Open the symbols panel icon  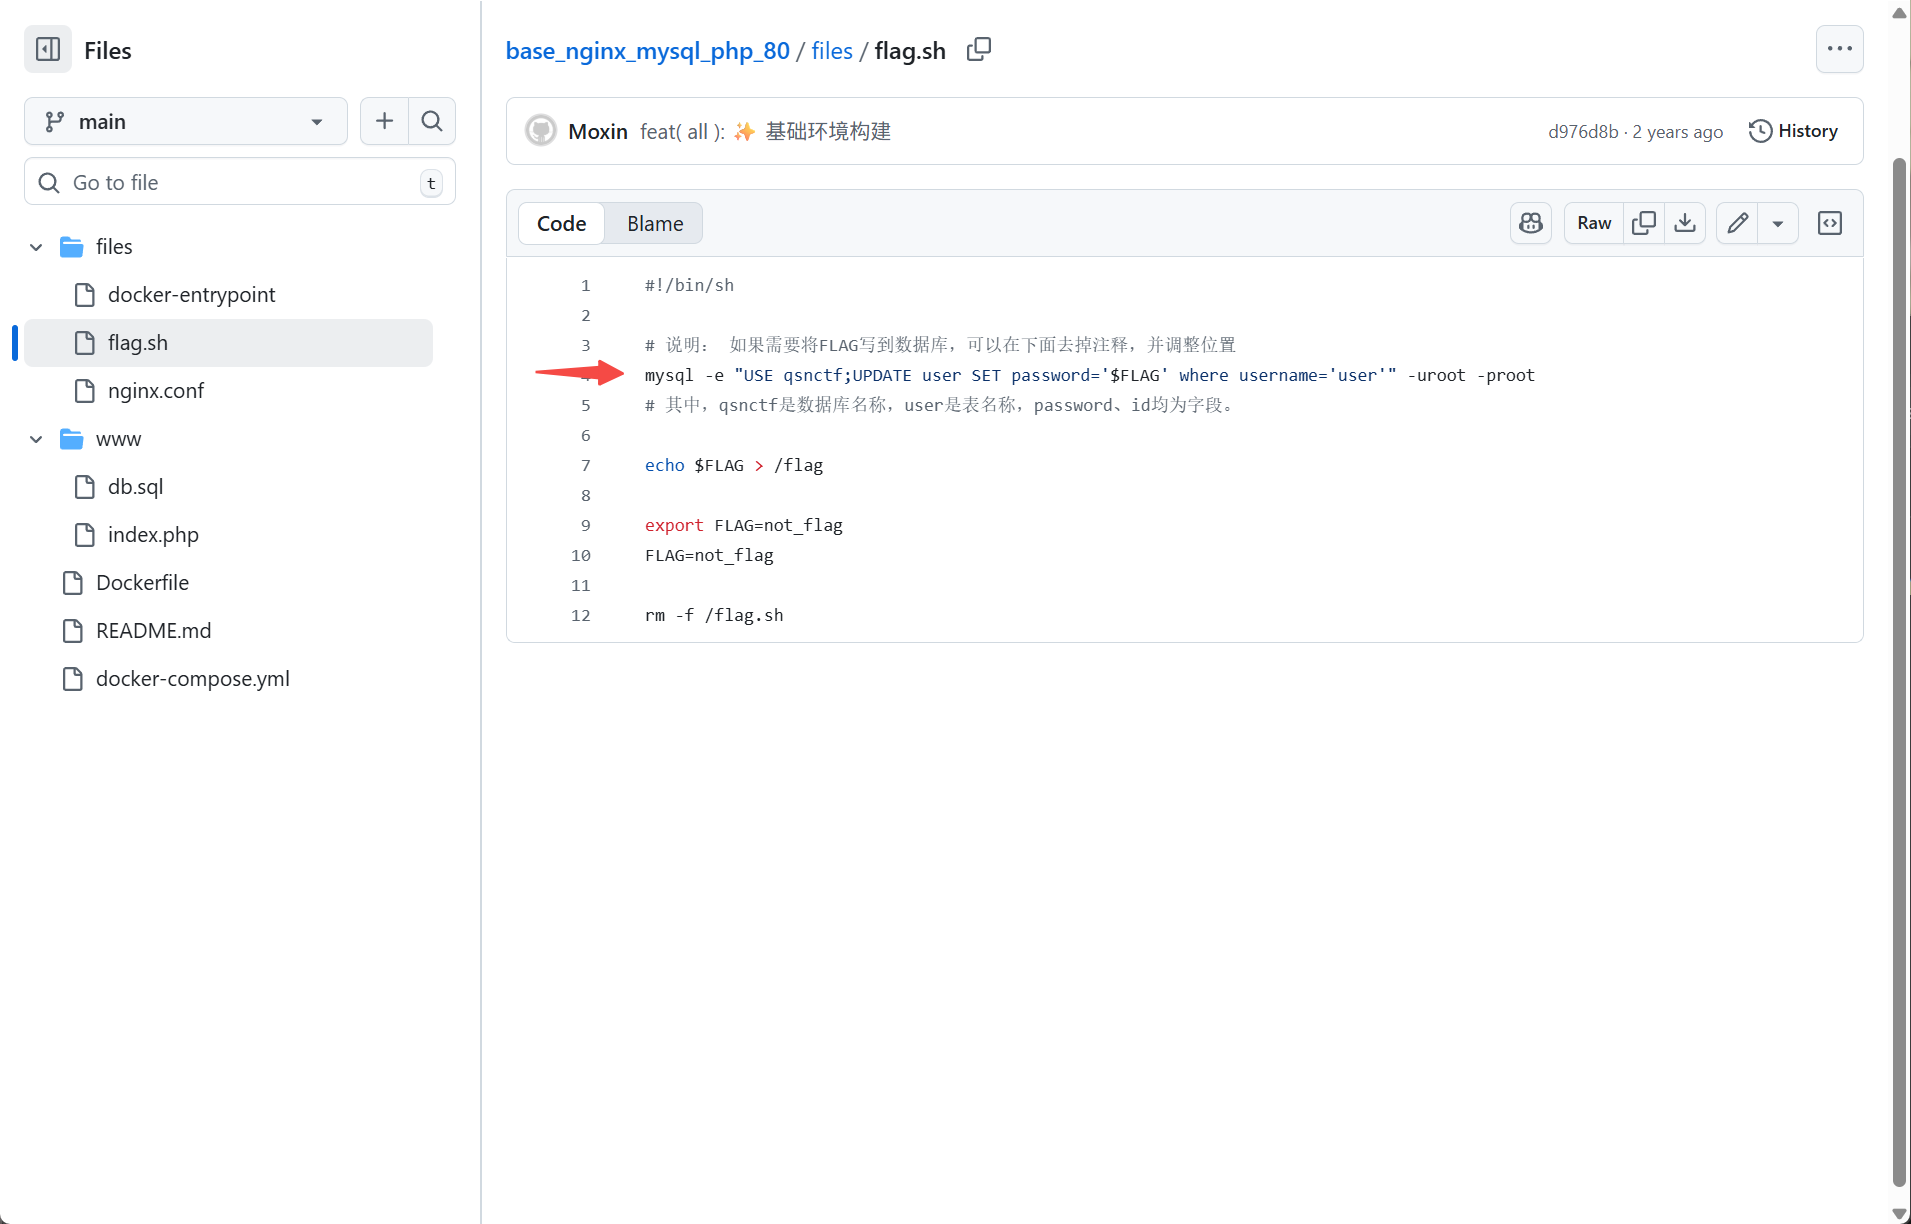tap(1830, 223)
